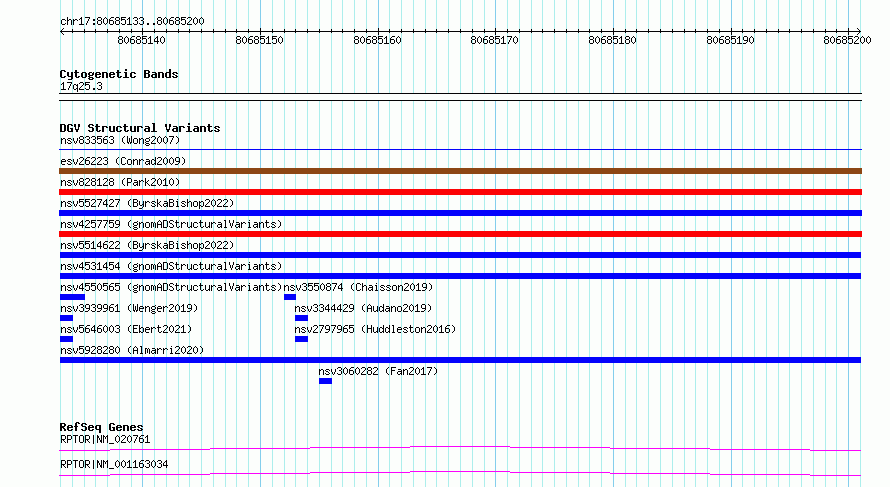Select the small blue bar under nsv3550874
This screenshot has width=890, height=487.
[289, 297]
